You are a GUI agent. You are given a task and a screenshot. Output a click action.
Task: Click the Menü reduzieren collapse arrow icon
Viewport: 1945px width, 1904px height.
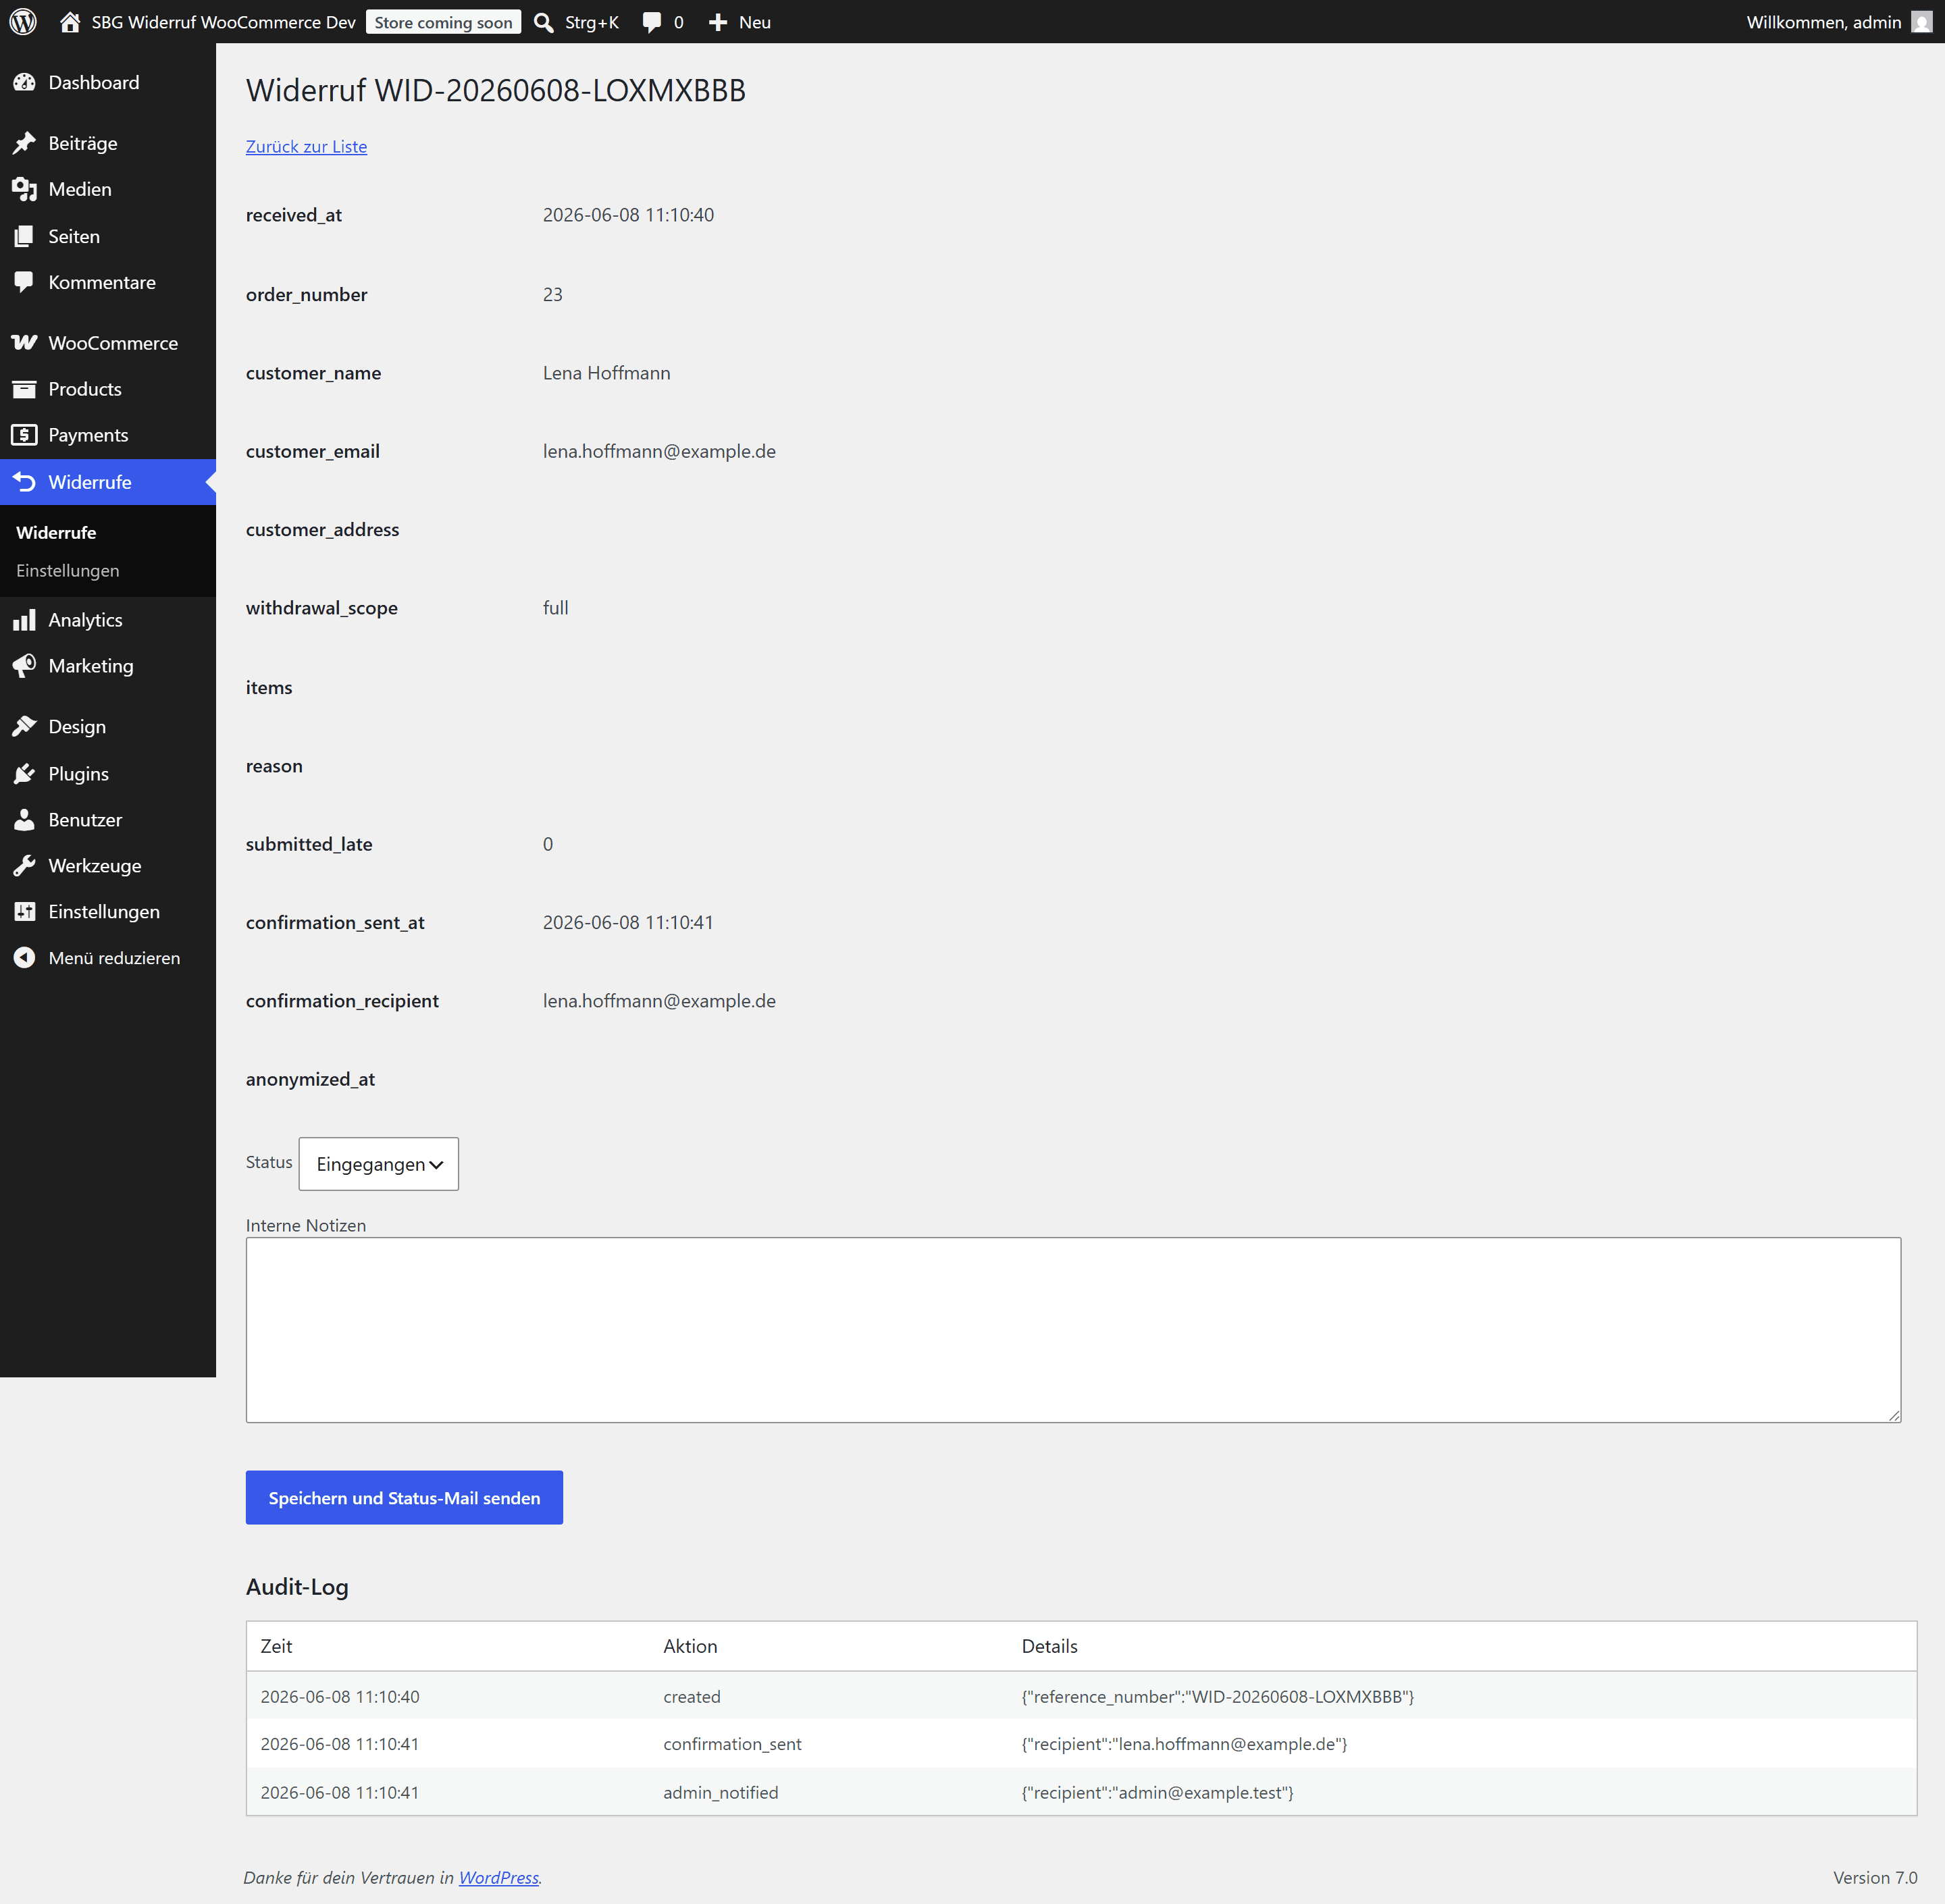pos(25,958)
